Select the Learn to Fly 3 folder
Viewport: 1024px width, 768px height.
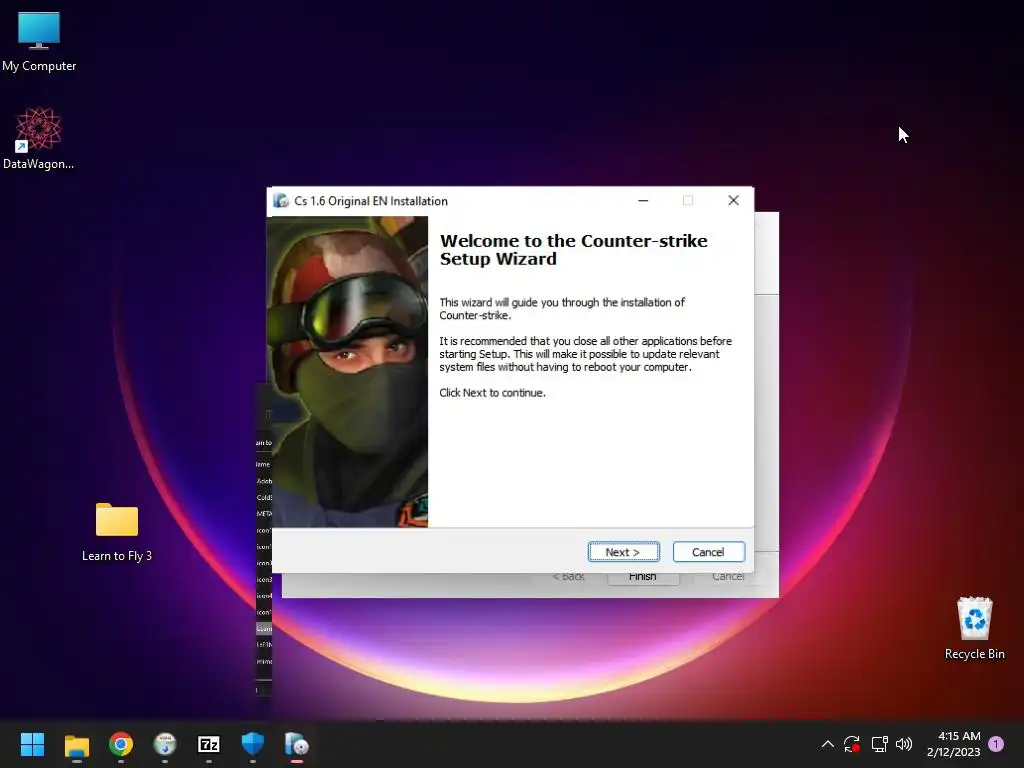117,532
